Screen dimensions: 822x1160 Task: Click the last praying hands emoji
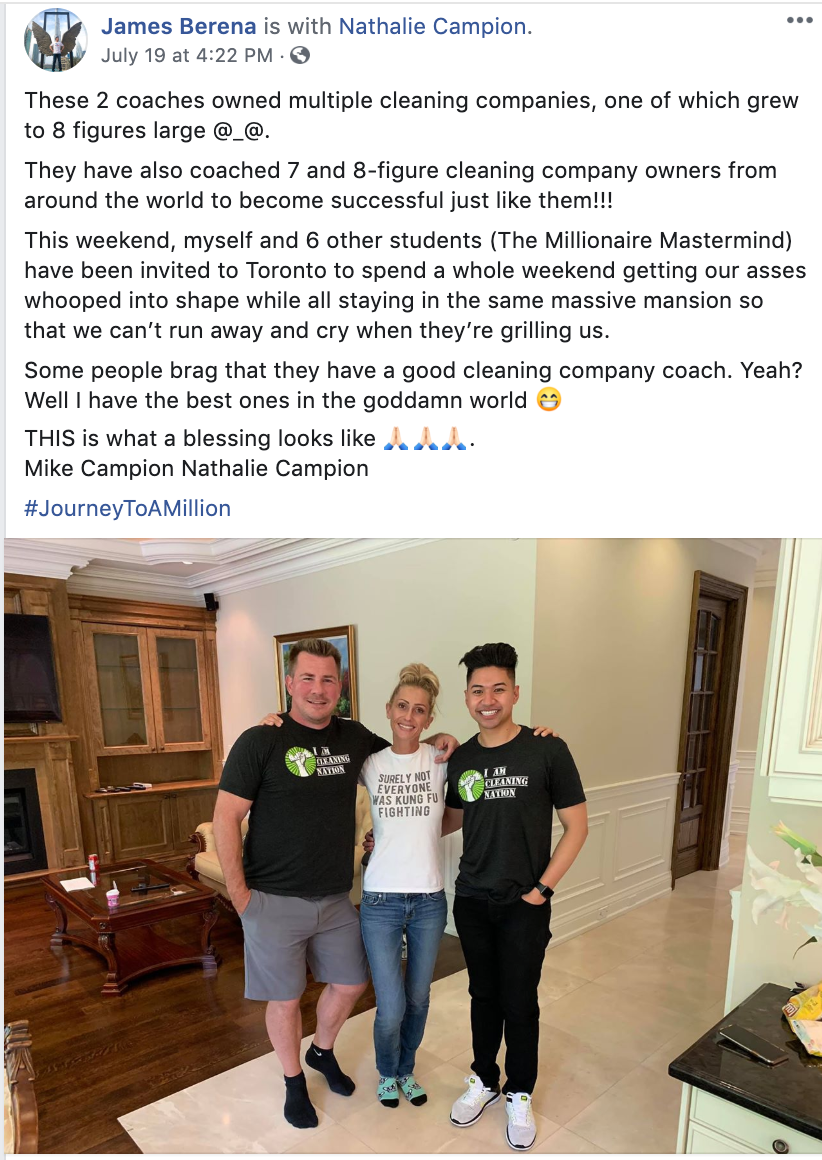tap(454, 438)
